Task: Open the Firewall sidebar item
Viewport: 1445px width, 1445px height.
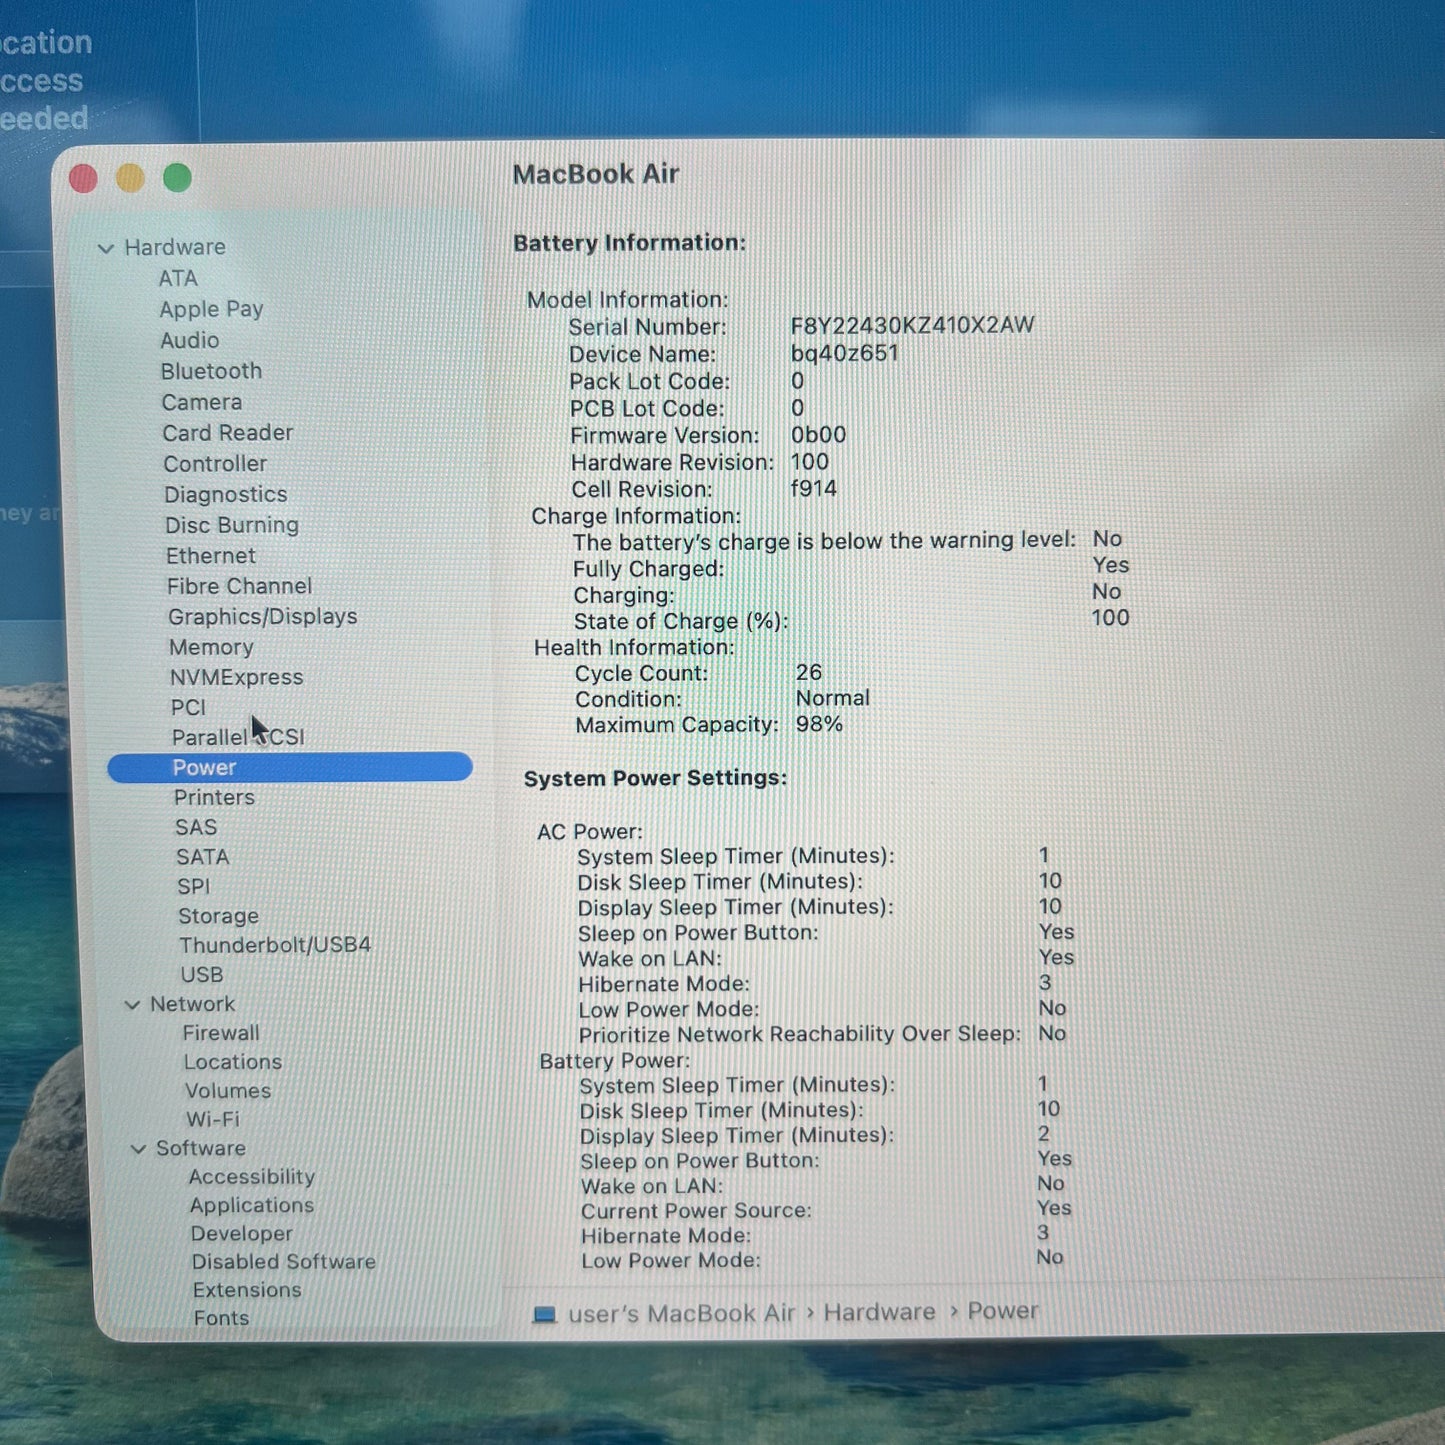Action: click(221, 1033)
